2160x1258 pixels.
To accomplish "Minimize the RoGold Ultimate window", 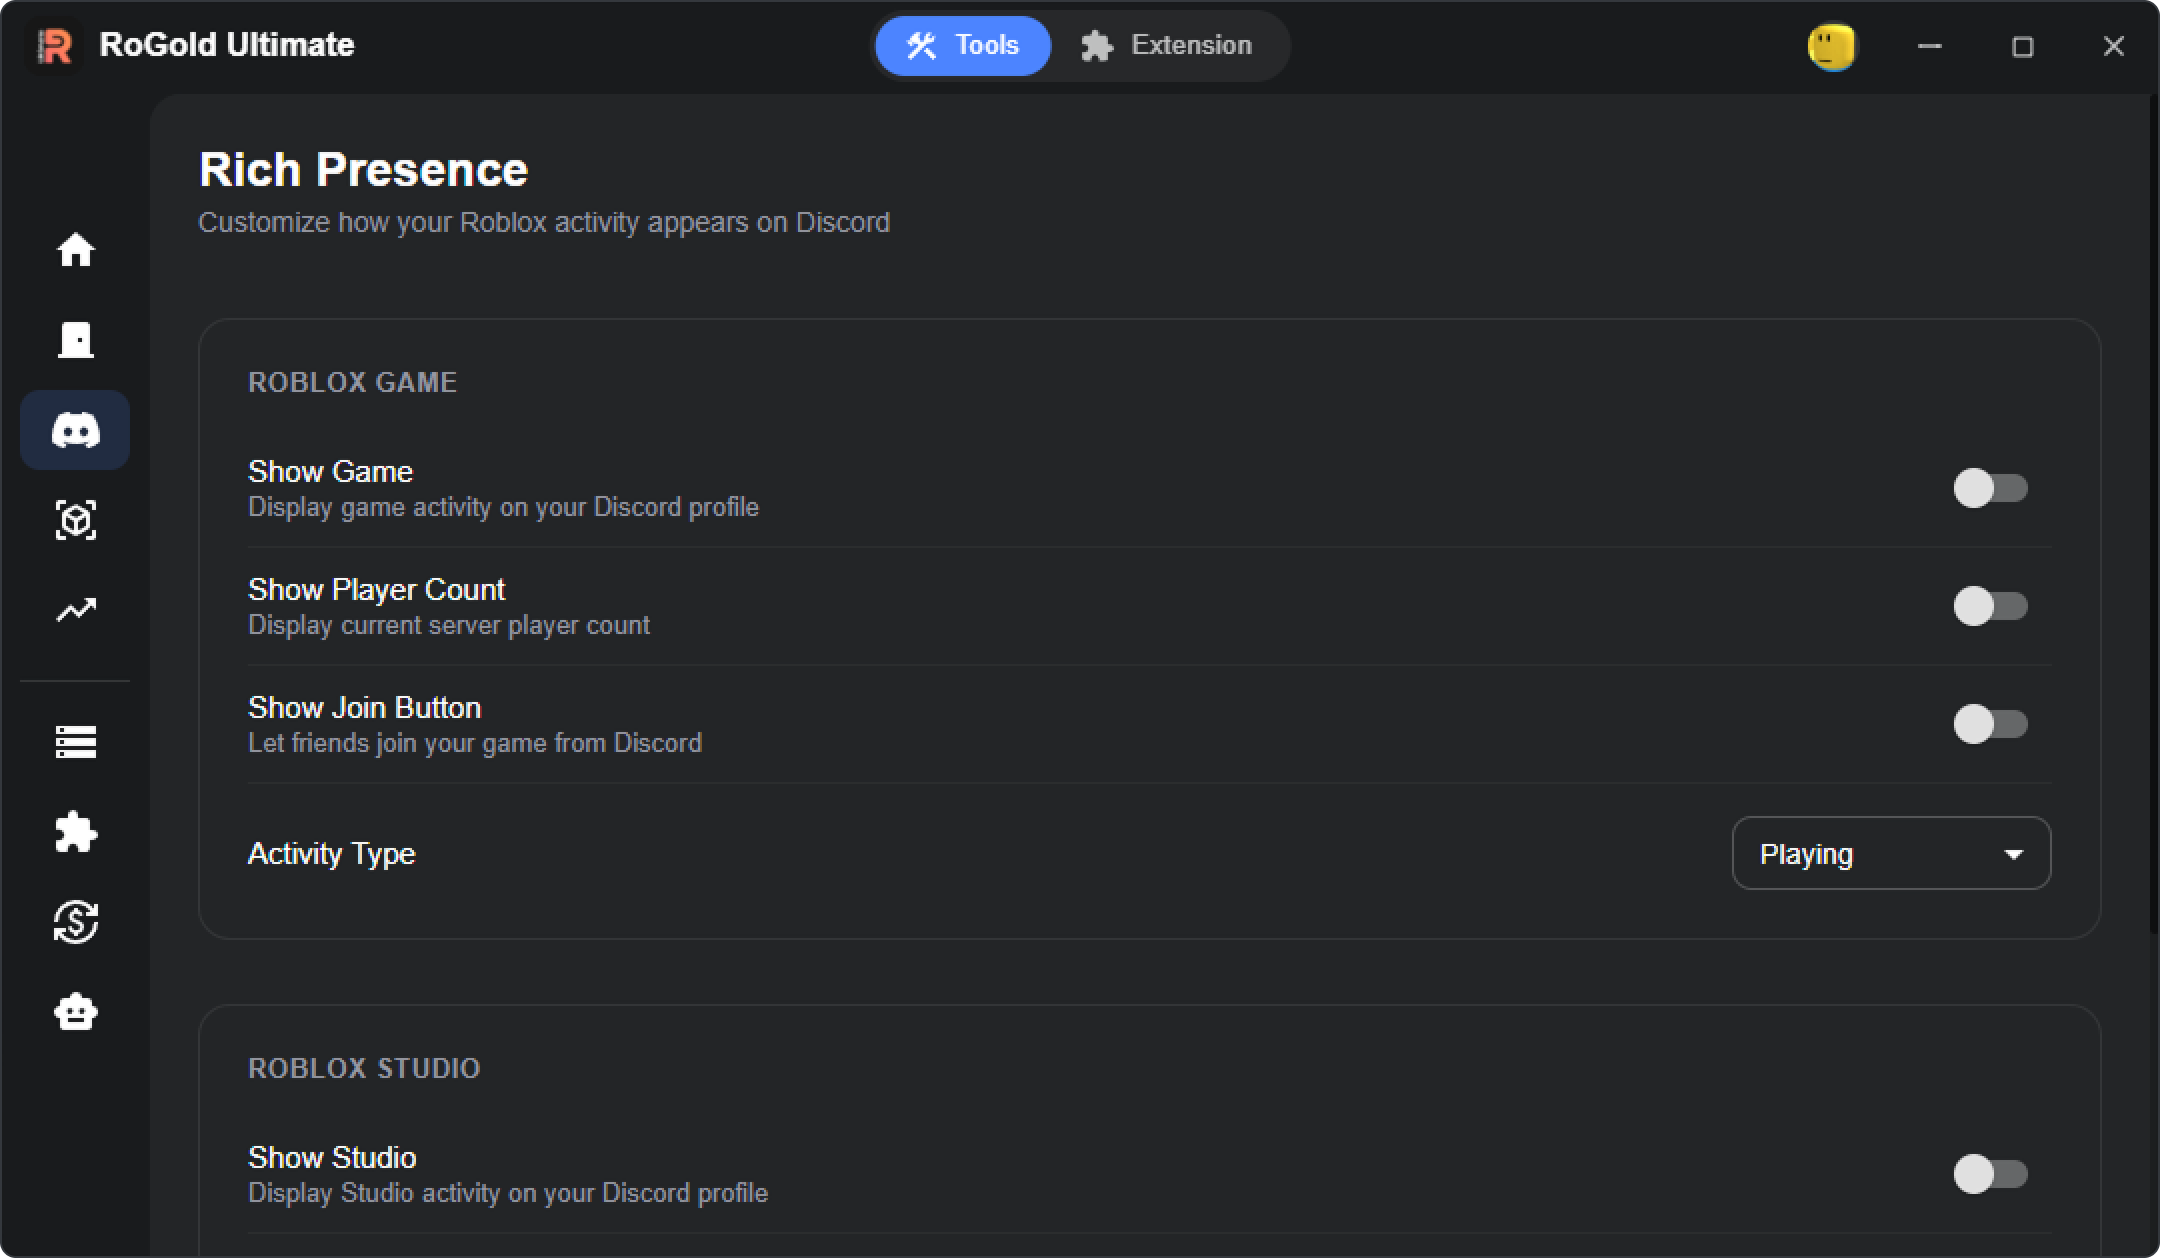I will pos(1930,46).
